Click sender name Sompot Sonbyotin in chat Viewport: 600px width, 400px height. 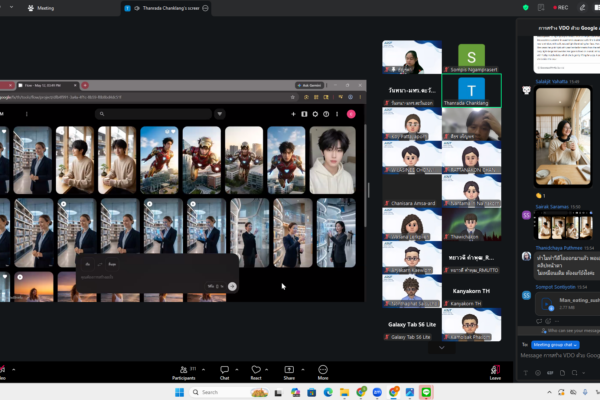pos(555,287)
